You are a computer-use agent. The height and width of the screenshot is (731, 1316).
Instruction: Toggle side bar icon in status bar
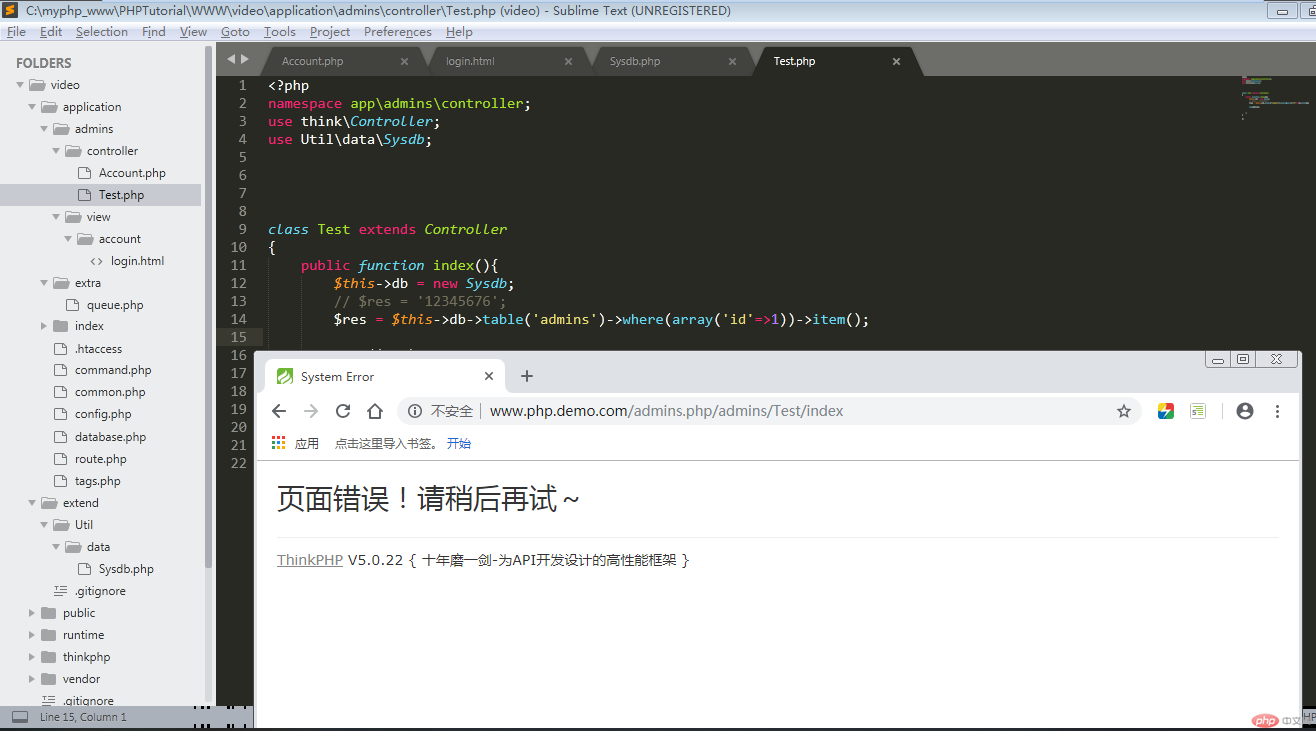click(x=20, y=717)
